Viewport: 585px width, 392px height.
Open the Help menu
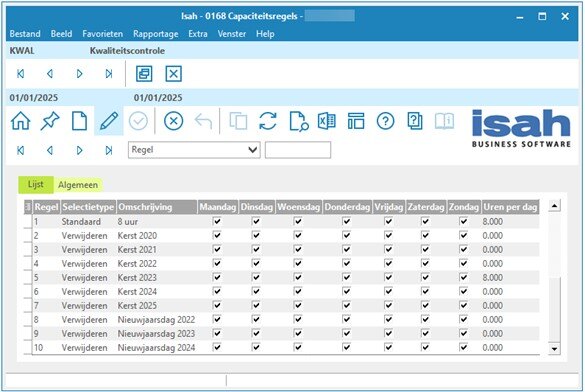(x=265, y=34)
